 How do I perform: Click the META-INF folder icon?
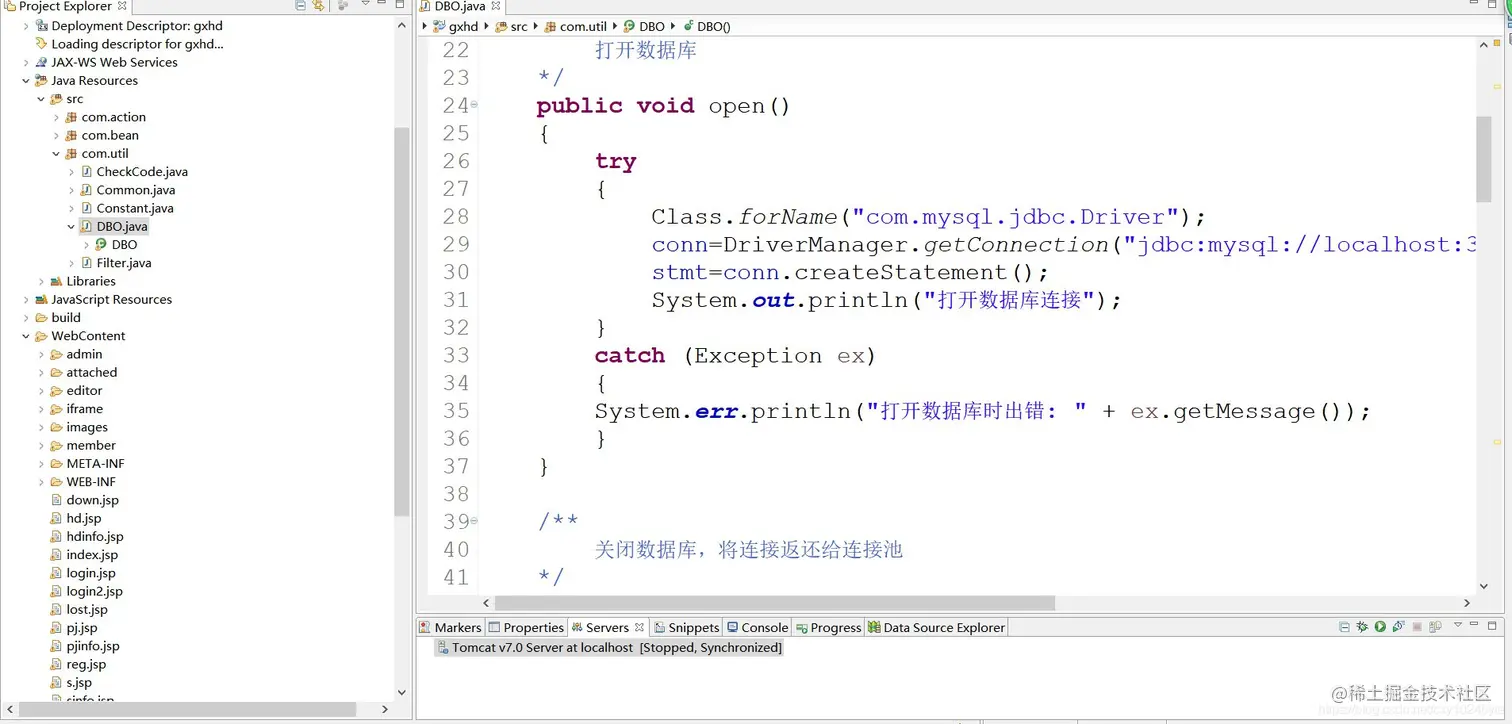pyautogui.click(x=57, y=464)
